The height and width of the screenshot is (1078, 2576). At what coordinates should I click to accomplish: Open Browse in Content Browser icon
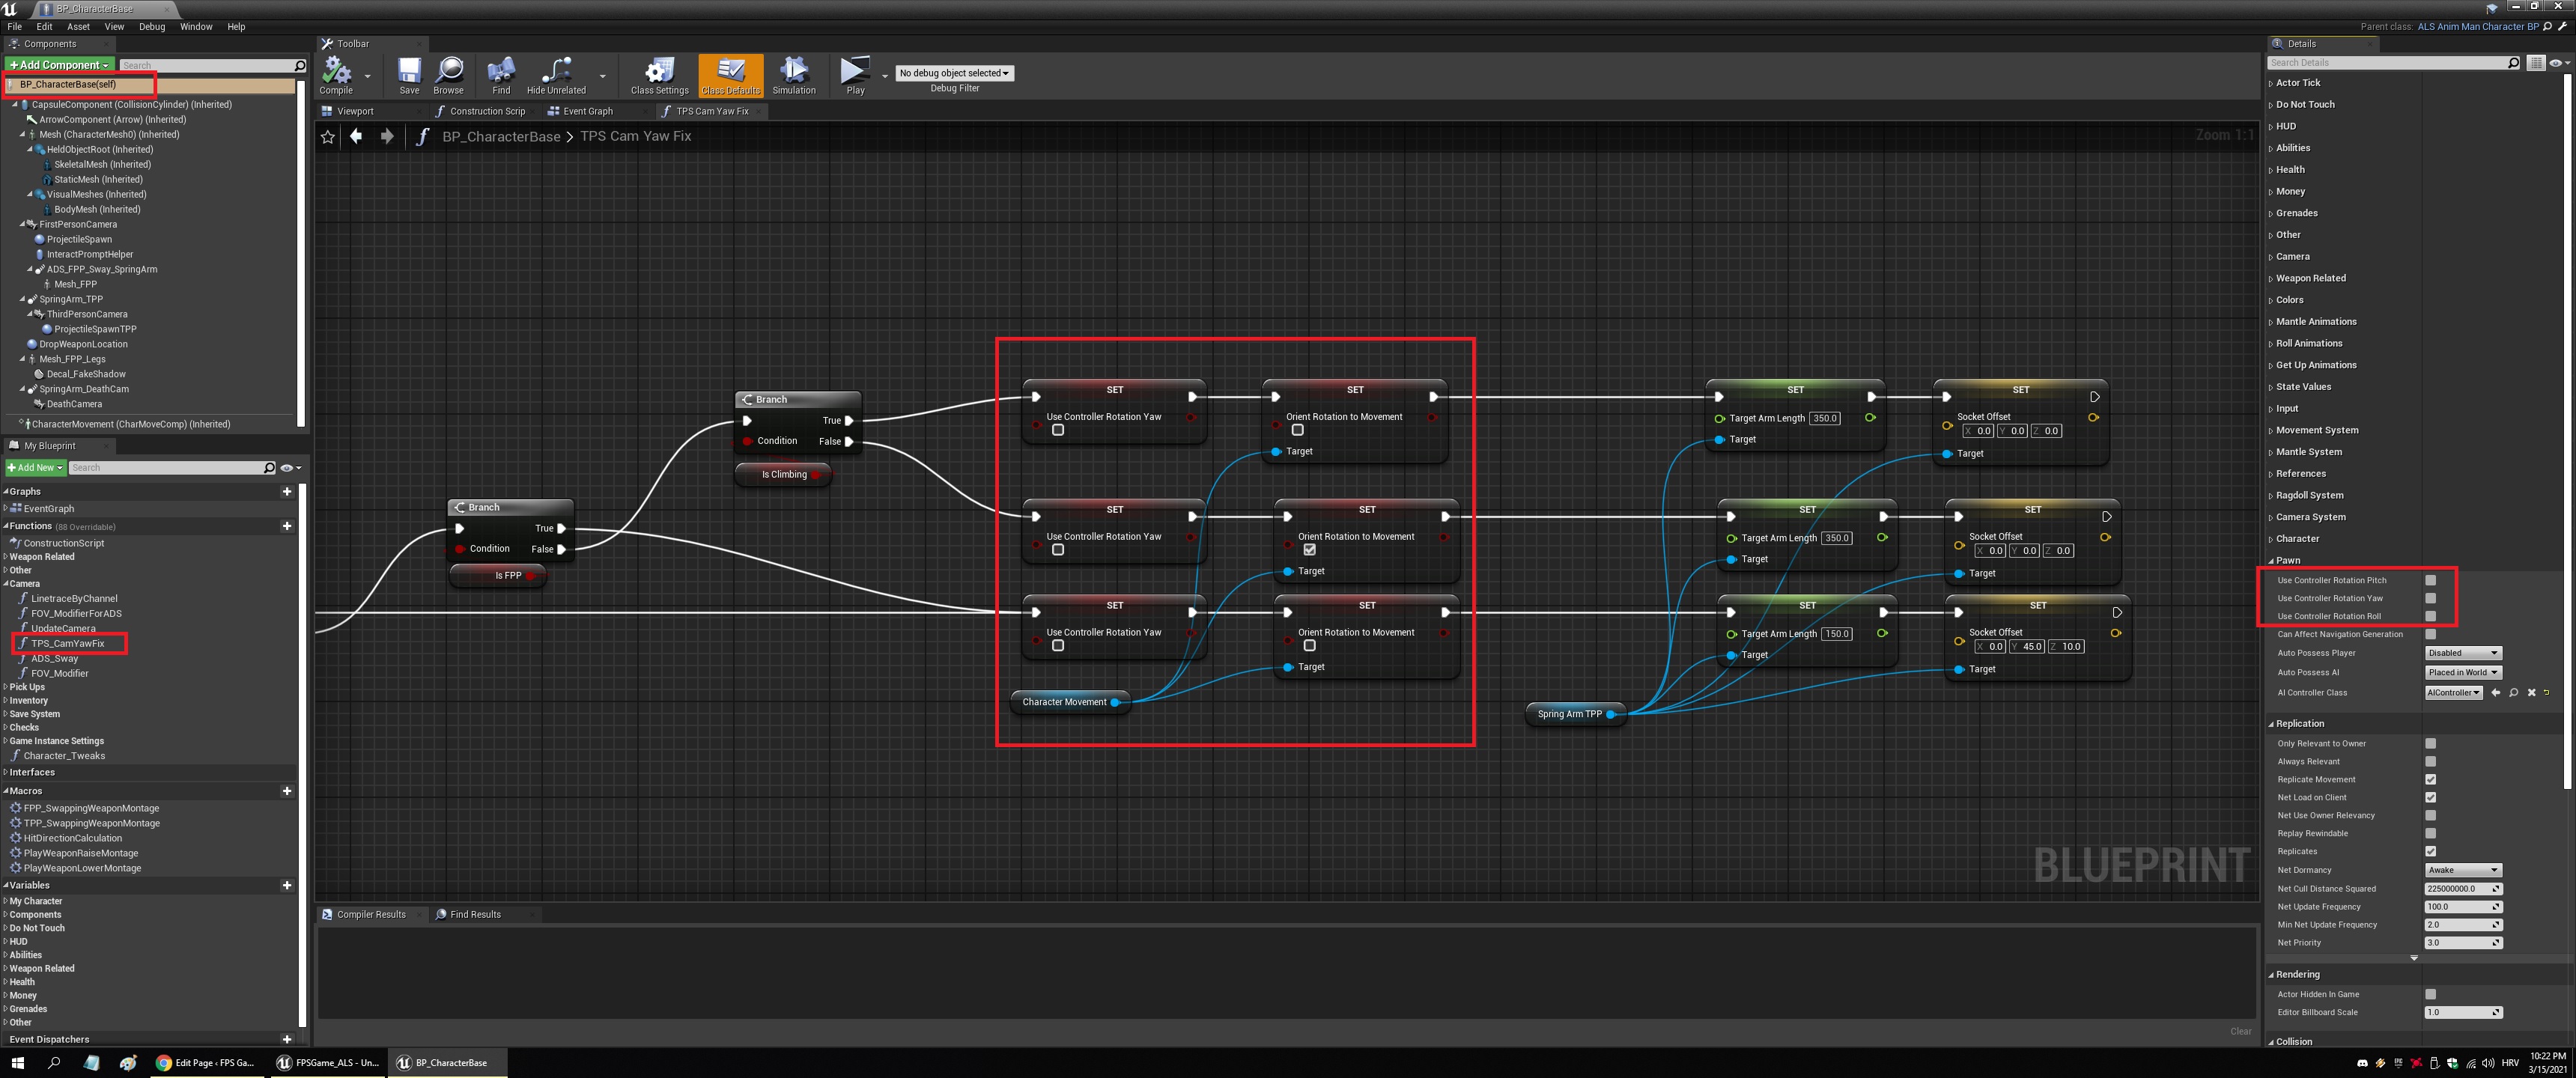(449, 71)
